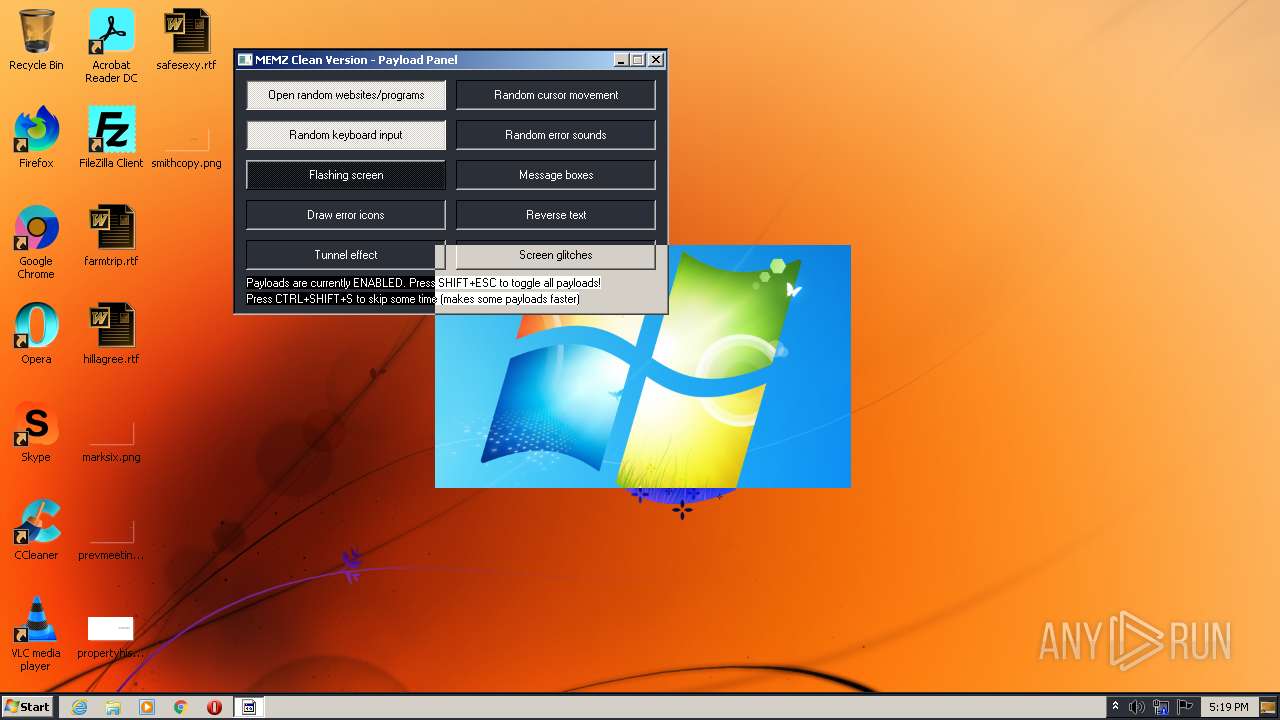Open the VLC media player shortcut
Viewport: 1280px width, 720px height.
pos(36,634)
